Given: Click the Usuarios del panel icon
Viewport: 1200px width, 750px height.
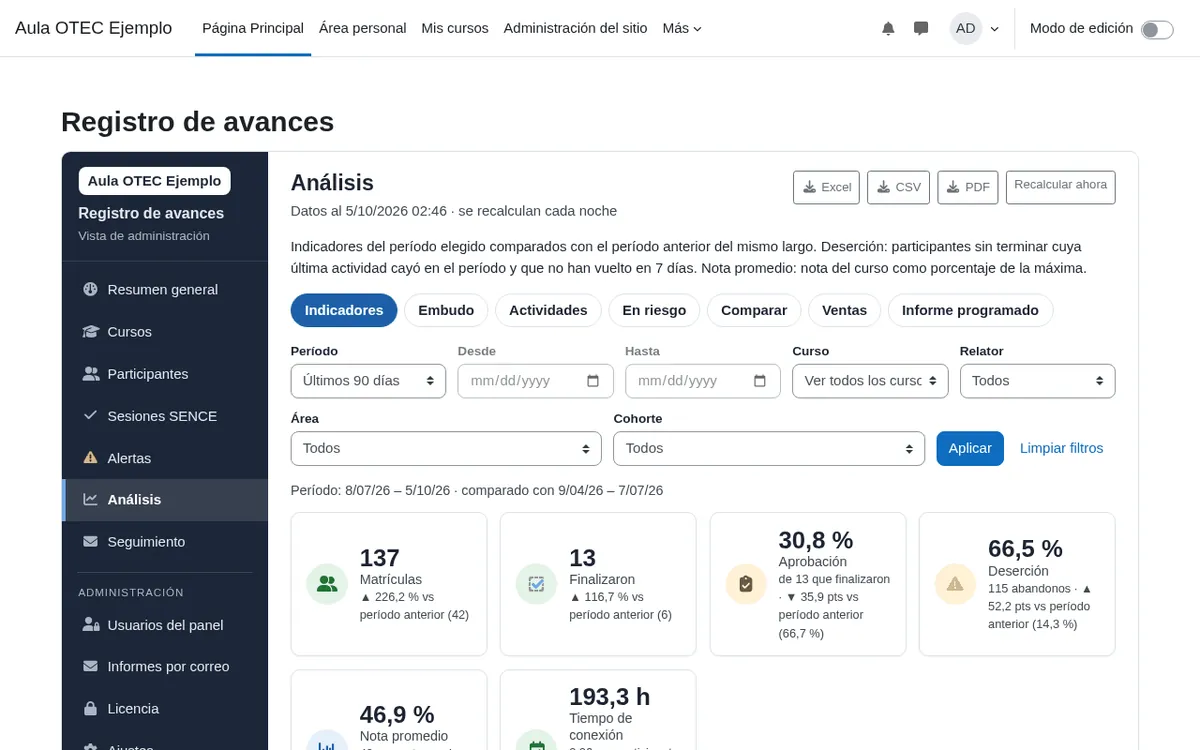Looking at the screenshot, I should tap(90, 625).
